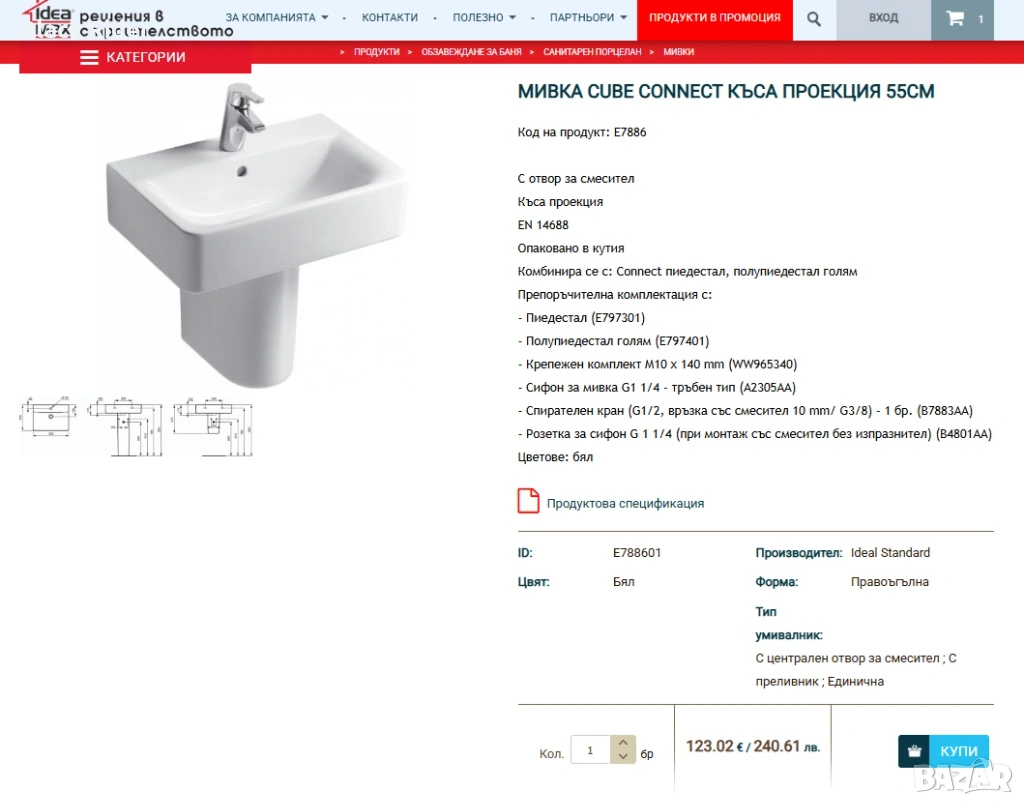The width and height of the screenshot is (1024, 805).
Task: Click the quantity input field
Action: [x=590, y=750]
